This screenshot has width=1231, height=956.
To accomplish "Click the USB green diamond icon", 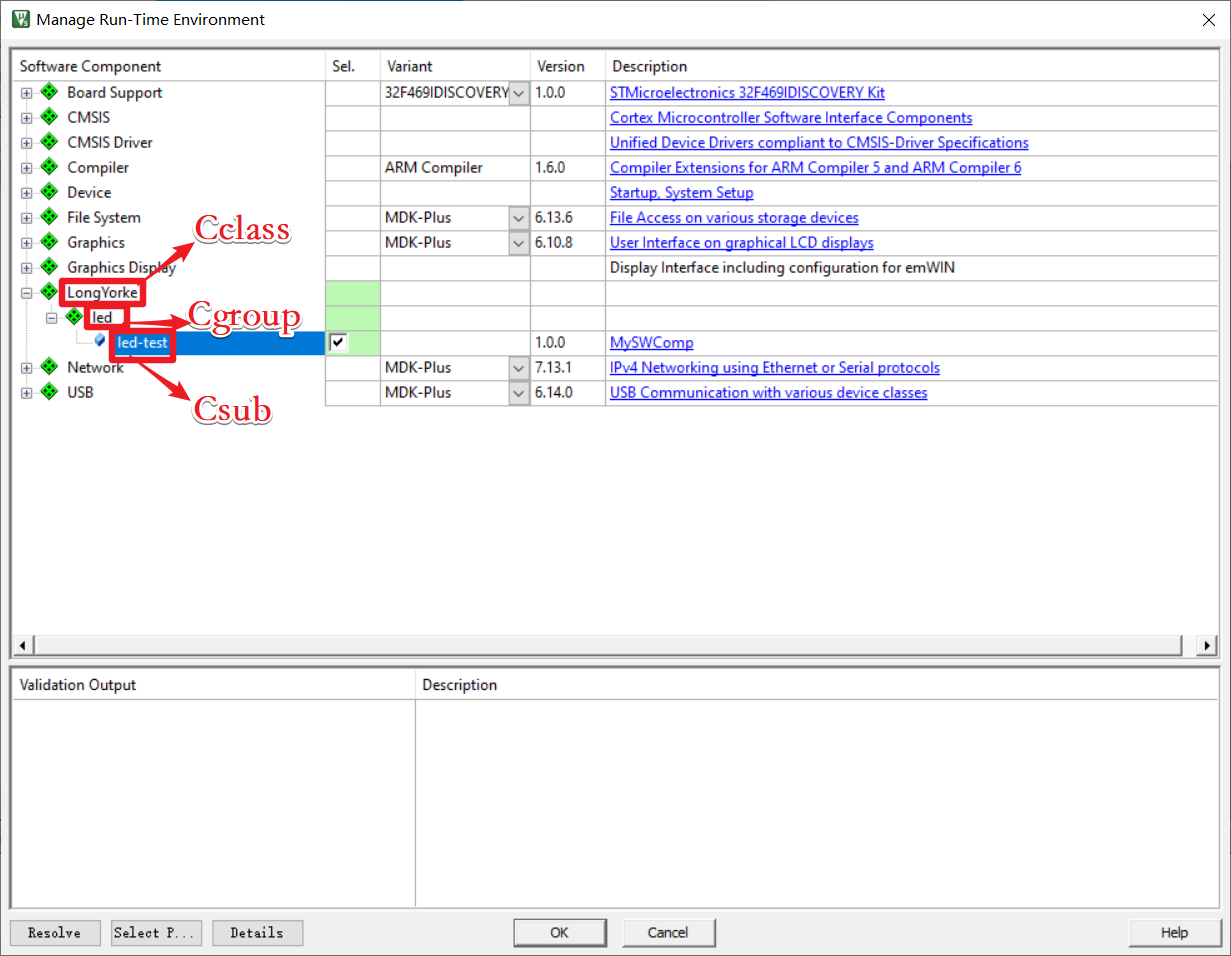I will tap(49, 392).
